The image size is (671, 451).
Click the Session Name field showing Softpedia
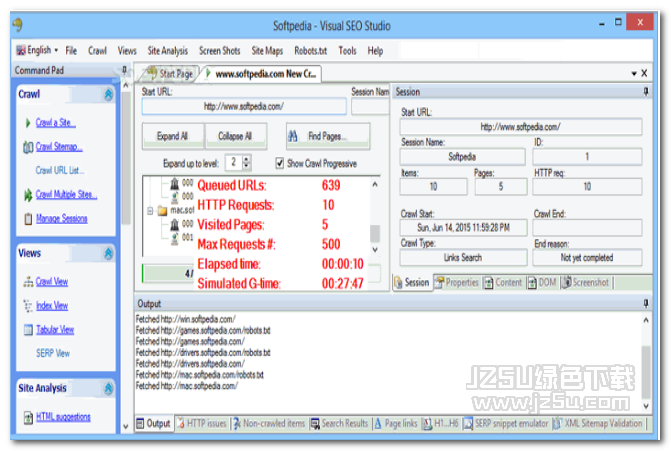462,157
